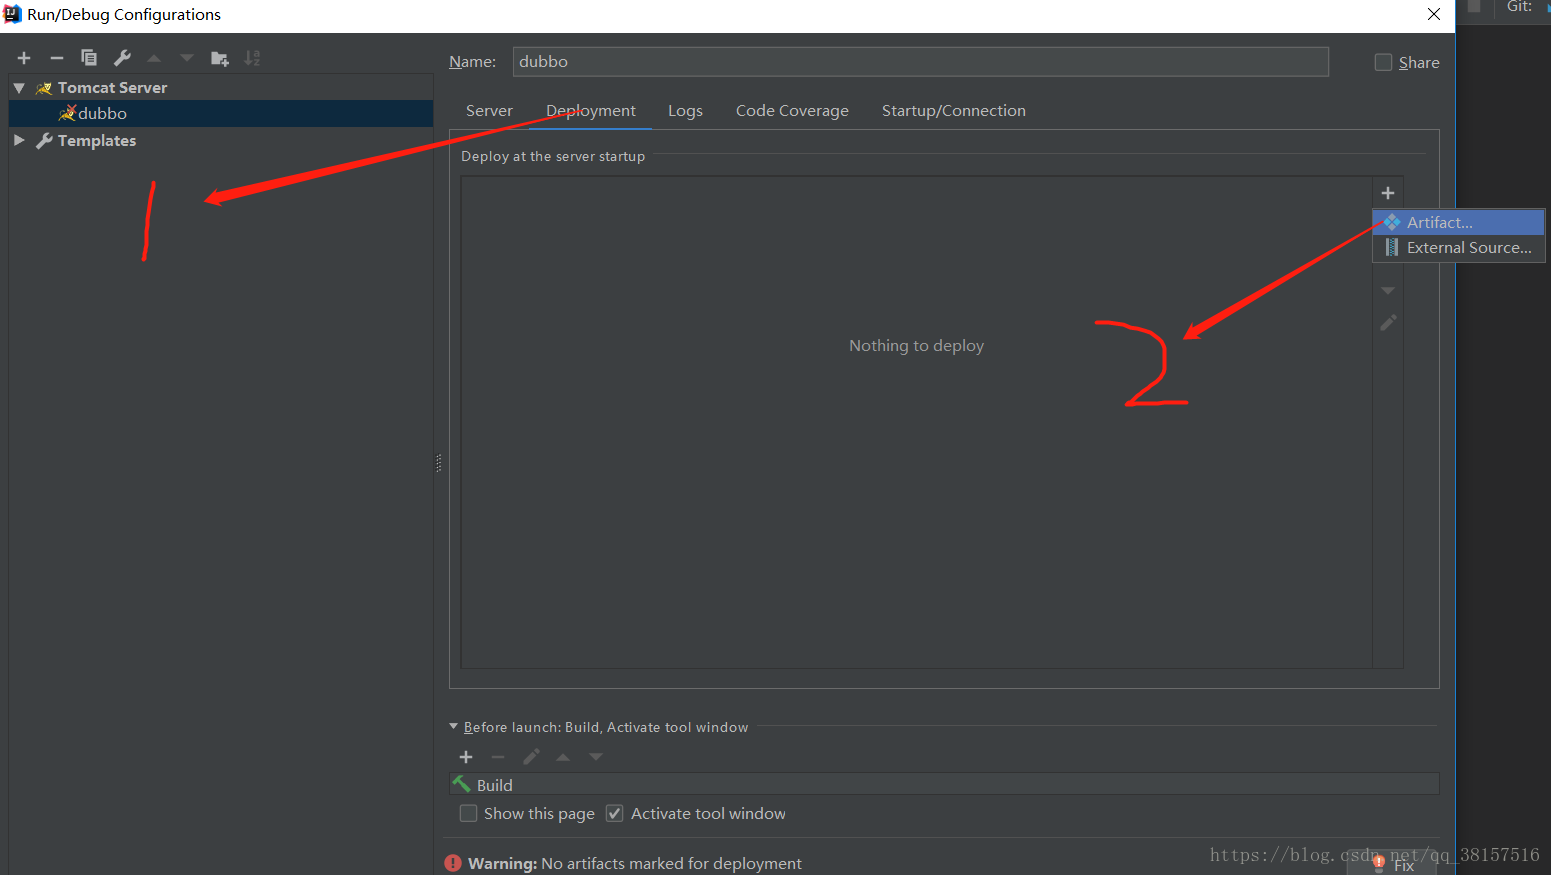
Task: Collapse the Before launch section
Action: 453,726
